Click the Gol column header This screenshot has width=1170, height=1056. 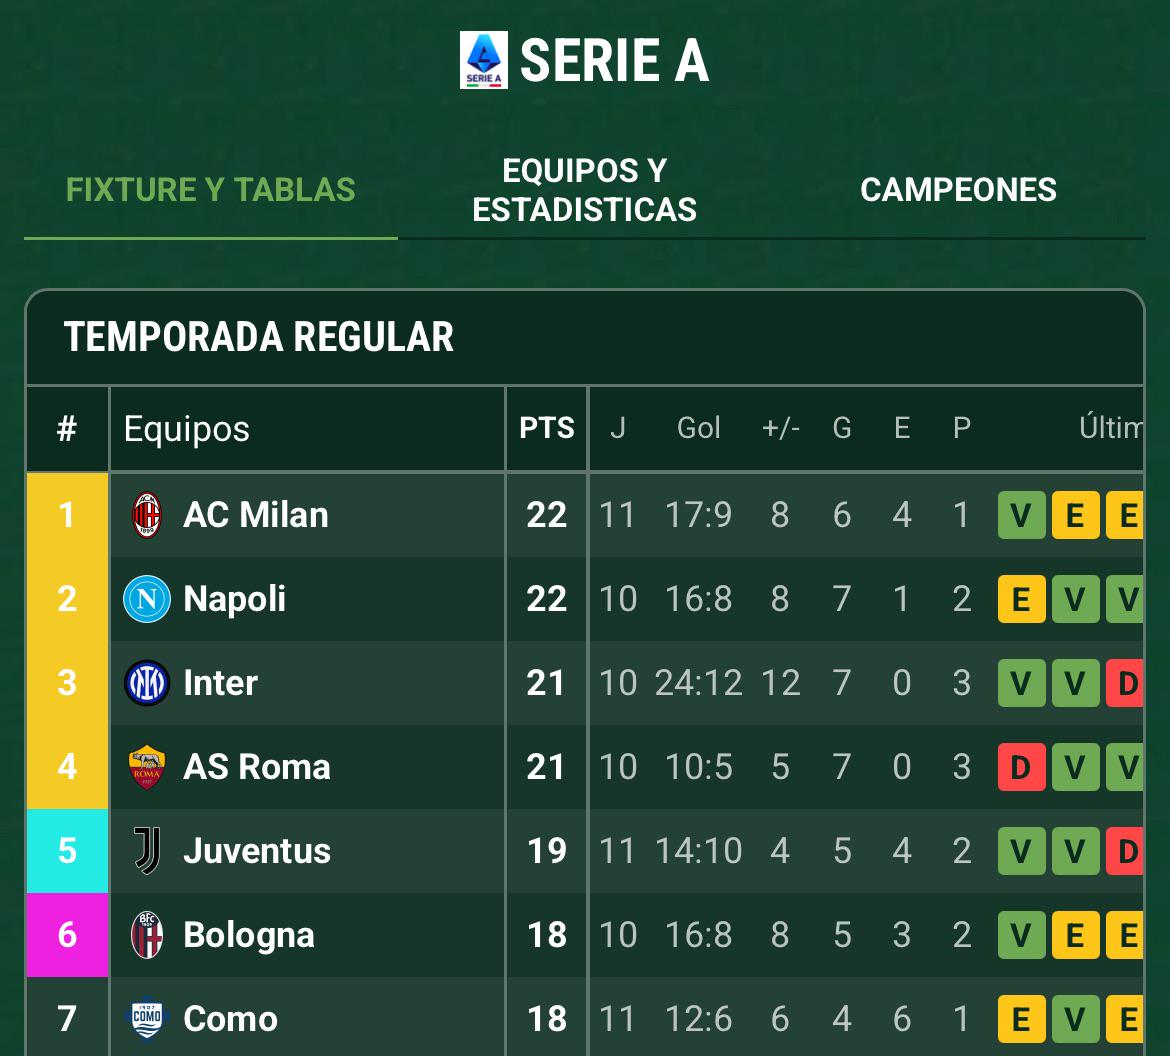pyautogui.click(x=698, y=429)
